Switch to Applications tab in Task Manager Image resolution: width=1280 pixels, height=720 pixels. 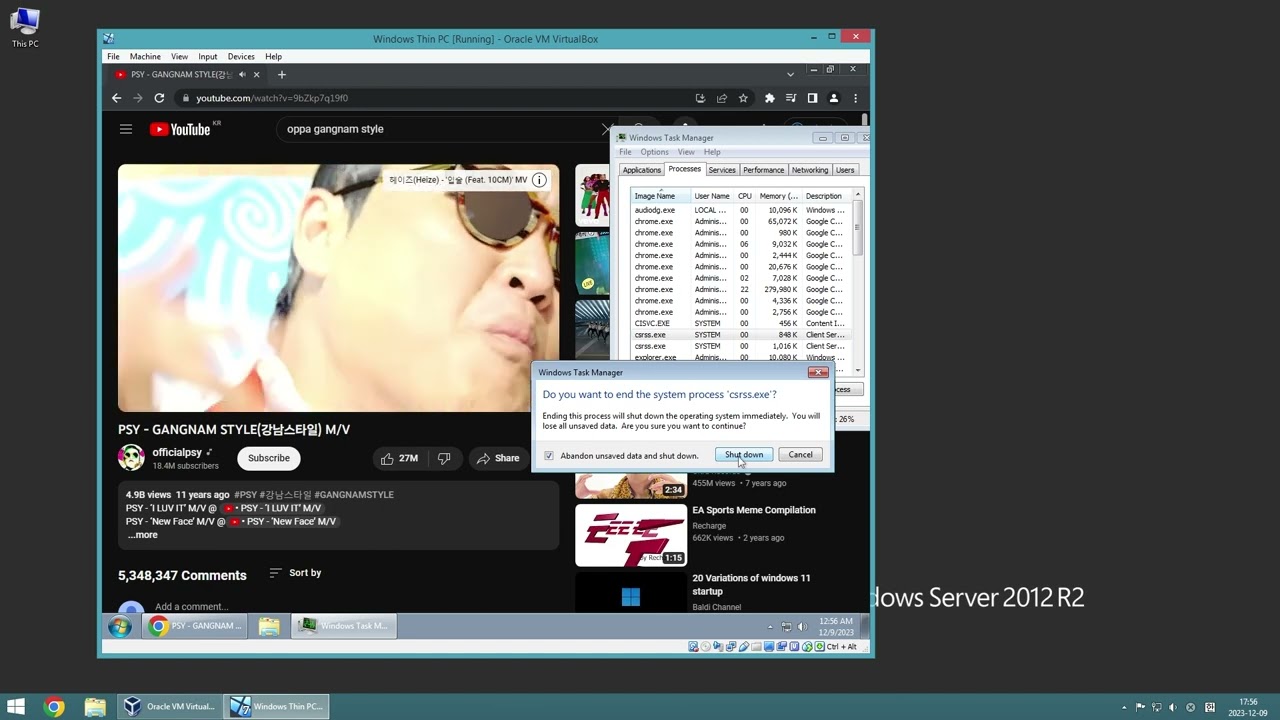[x=642, y=170]
